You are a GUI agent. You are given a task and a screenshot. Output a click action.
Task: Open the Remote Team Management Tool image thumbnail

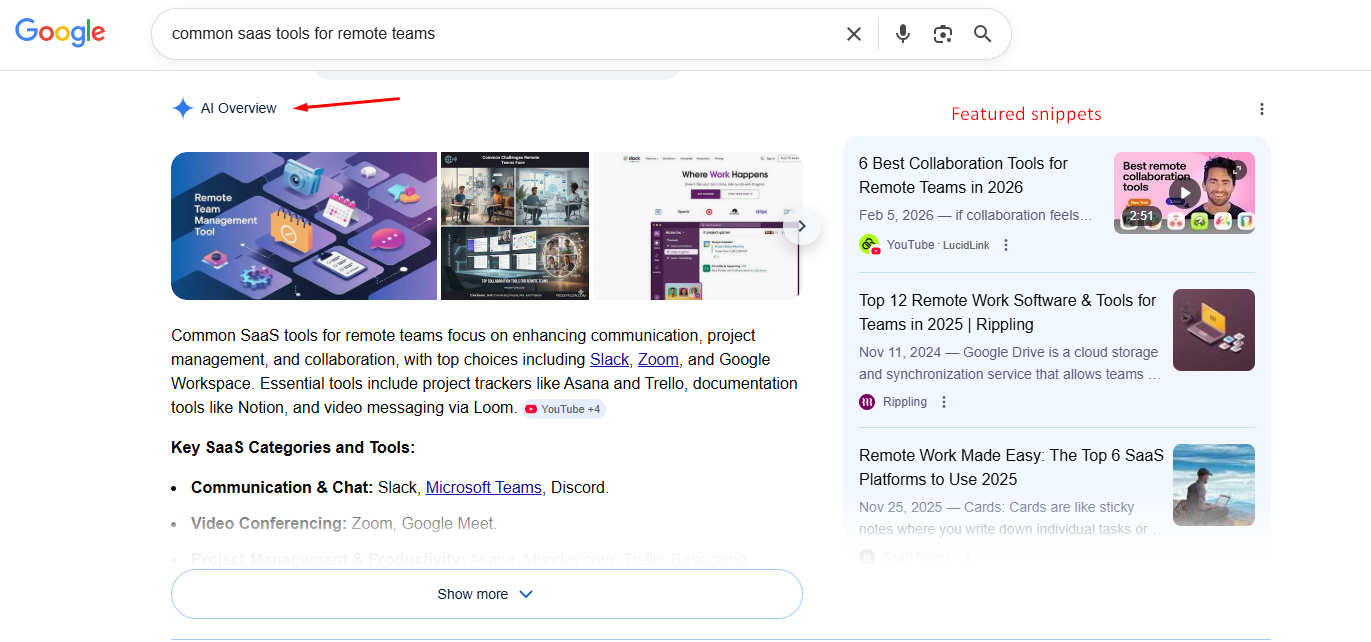tap(303, 226)
